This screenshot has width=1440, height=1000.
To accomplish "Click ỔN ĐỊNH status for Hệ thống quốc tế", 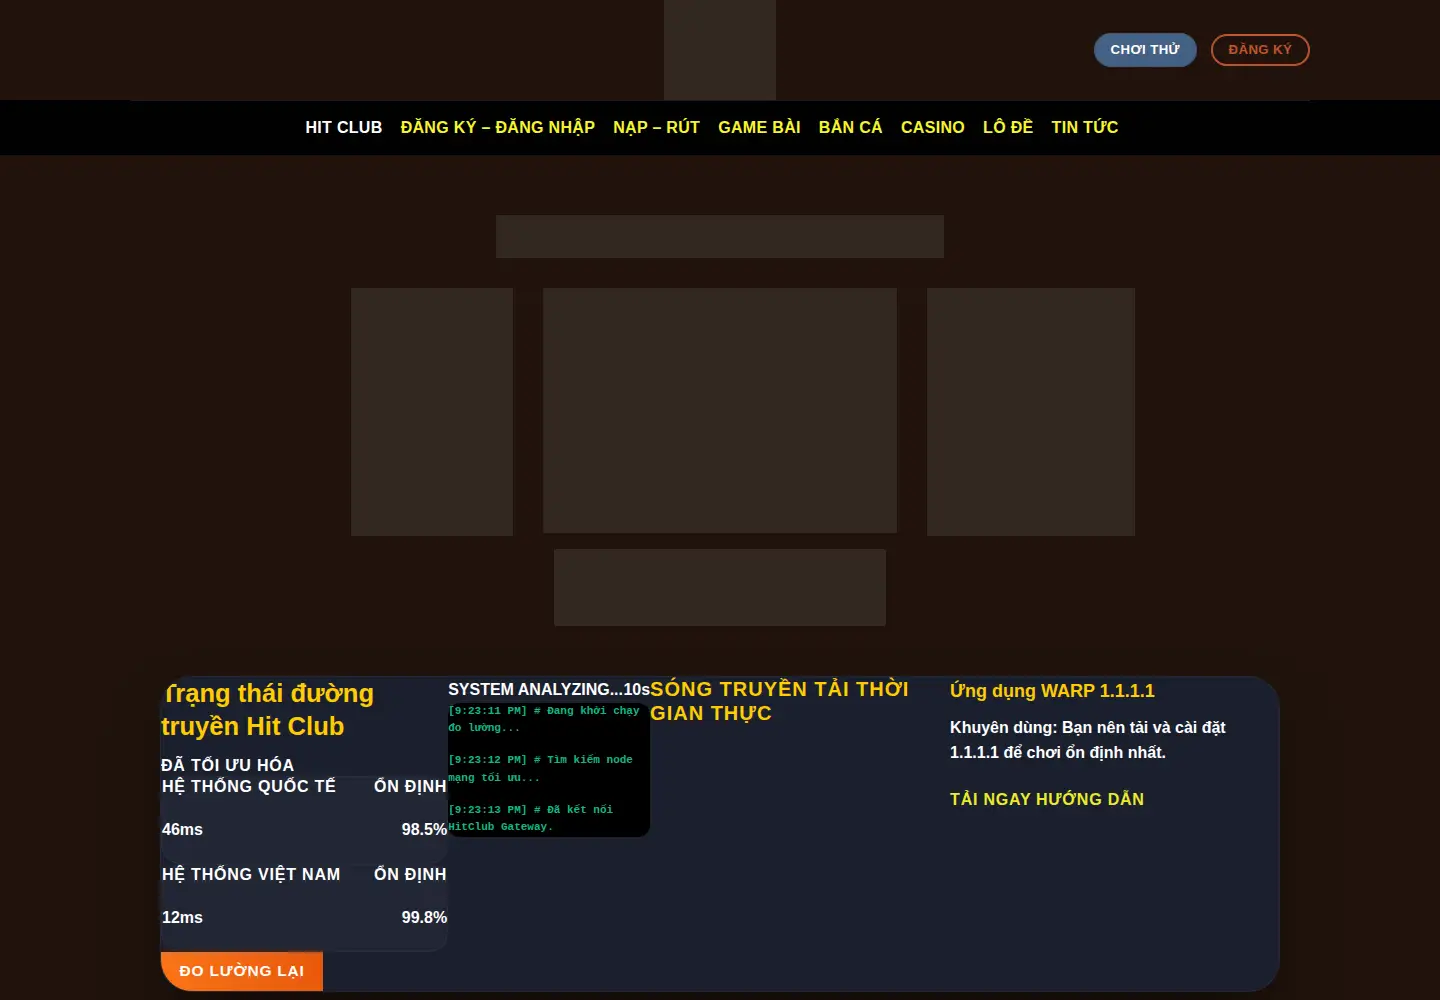I will [410, 786].
